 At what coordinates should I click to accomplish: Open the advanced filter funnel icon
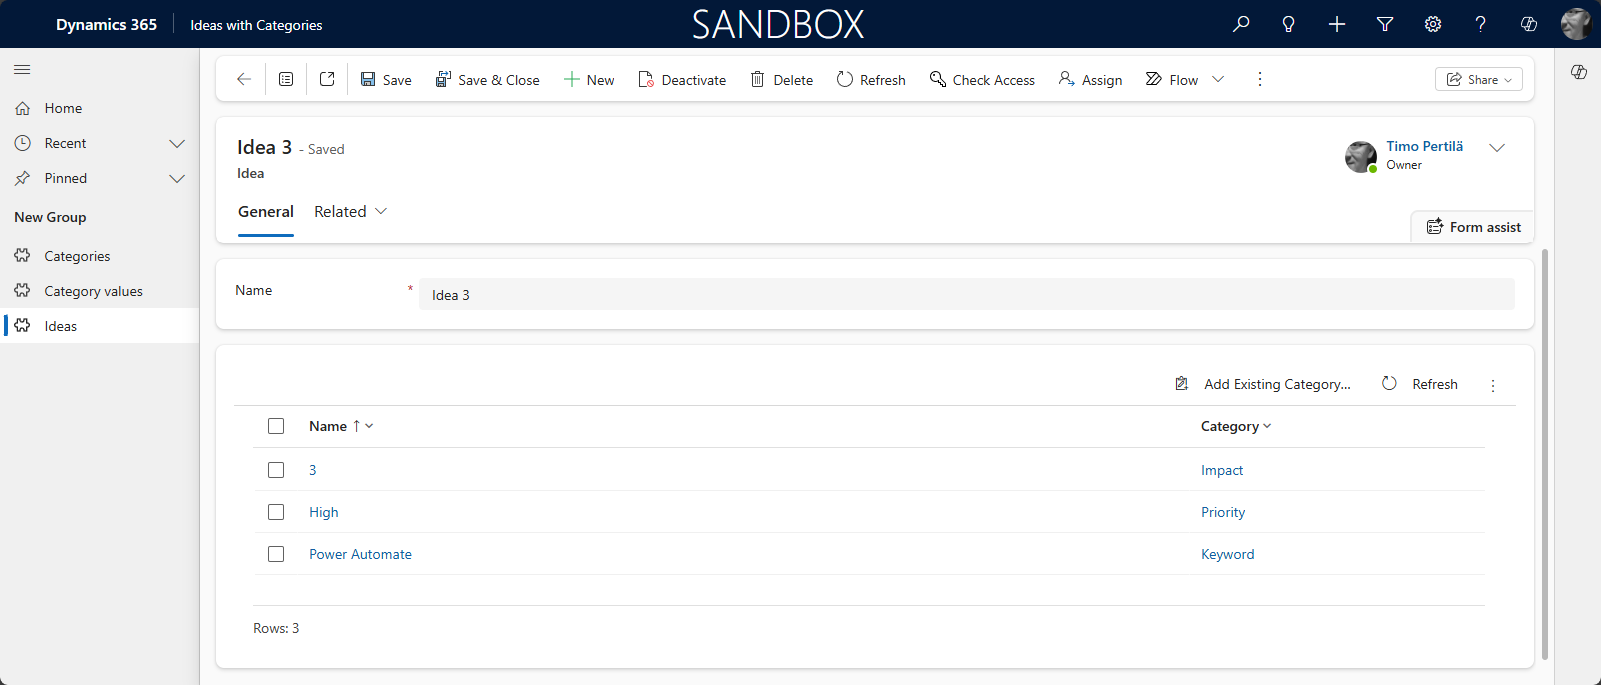click(x=1385, y=24)
